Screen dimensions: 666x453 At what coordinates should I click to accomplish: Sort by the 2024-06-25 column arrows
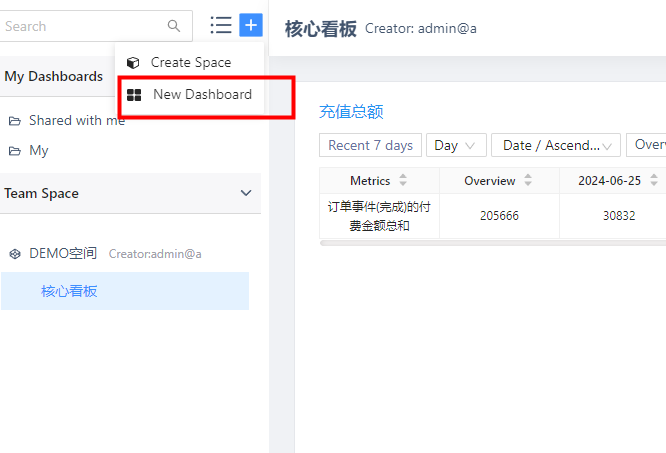[654, 181]
